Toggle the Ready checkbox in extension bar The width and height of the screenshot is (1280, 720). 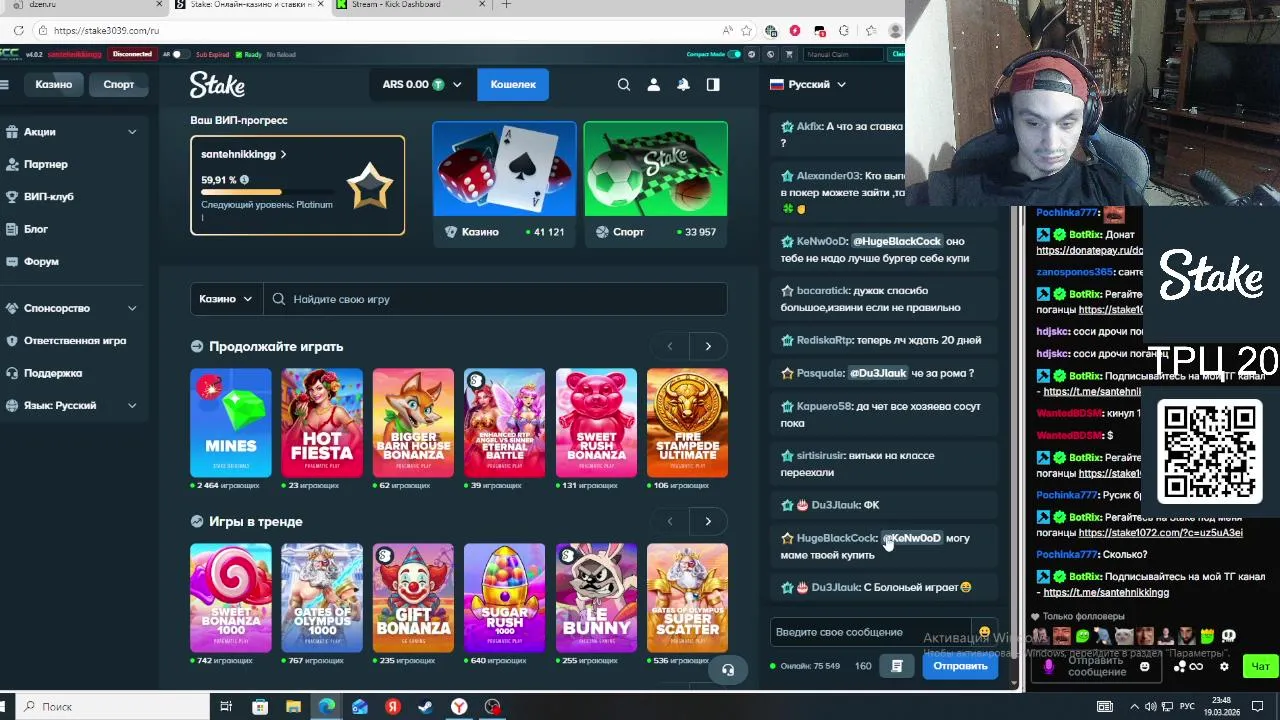point(239,54)
